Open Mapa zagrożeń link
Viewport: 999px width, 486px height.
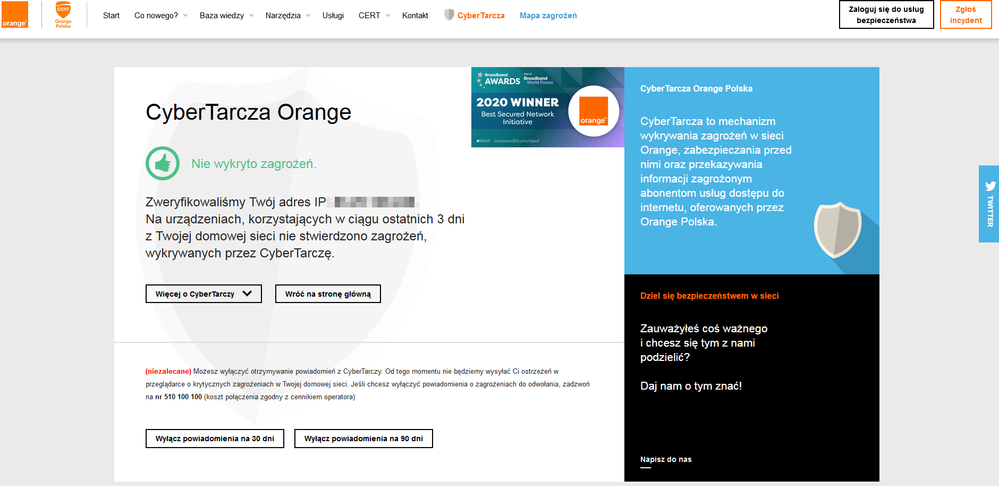point(548,16)
